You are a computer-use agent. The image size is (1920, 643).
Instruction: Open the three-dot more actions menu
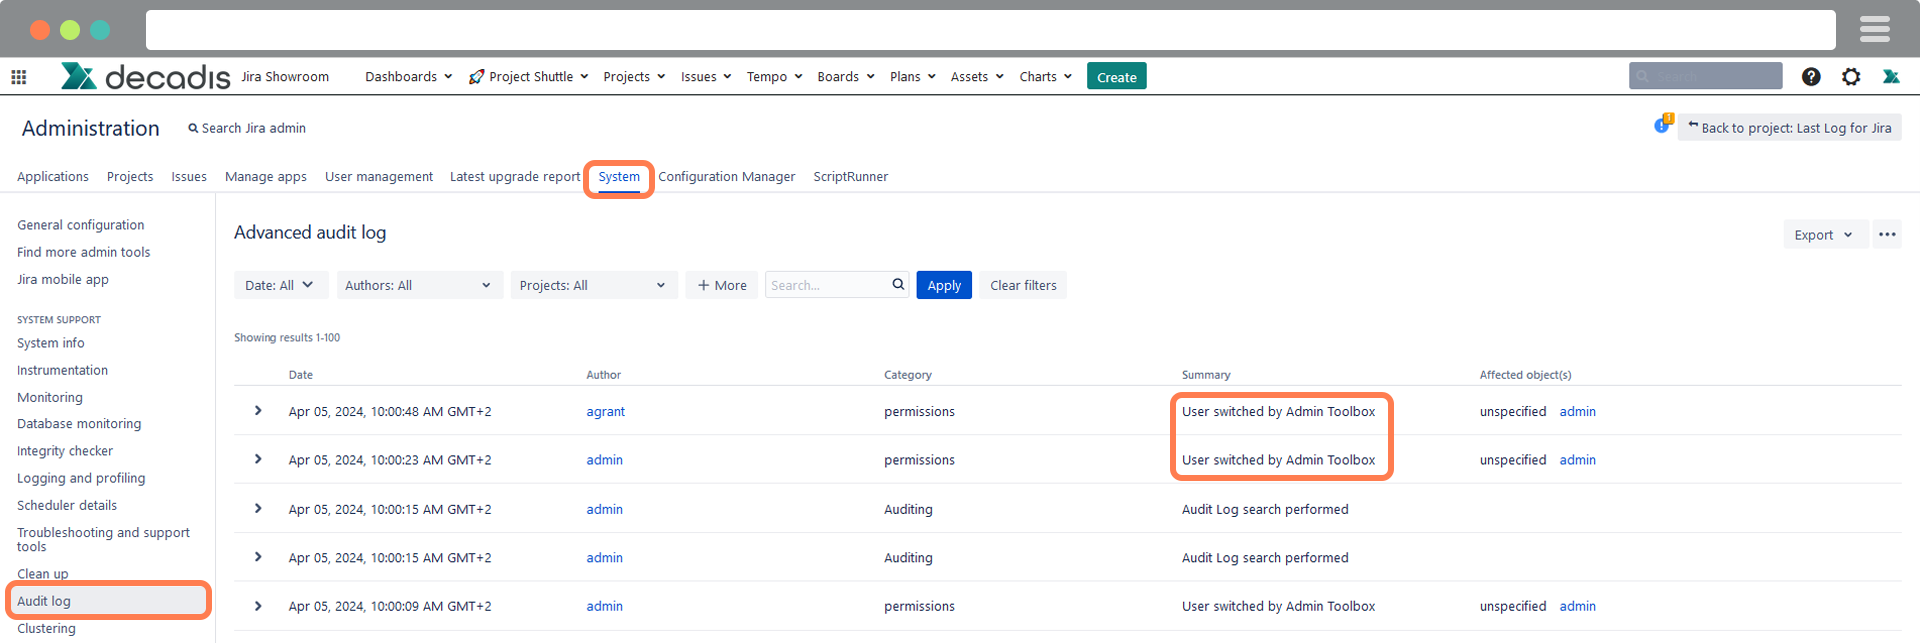[x=1887, y=235]
